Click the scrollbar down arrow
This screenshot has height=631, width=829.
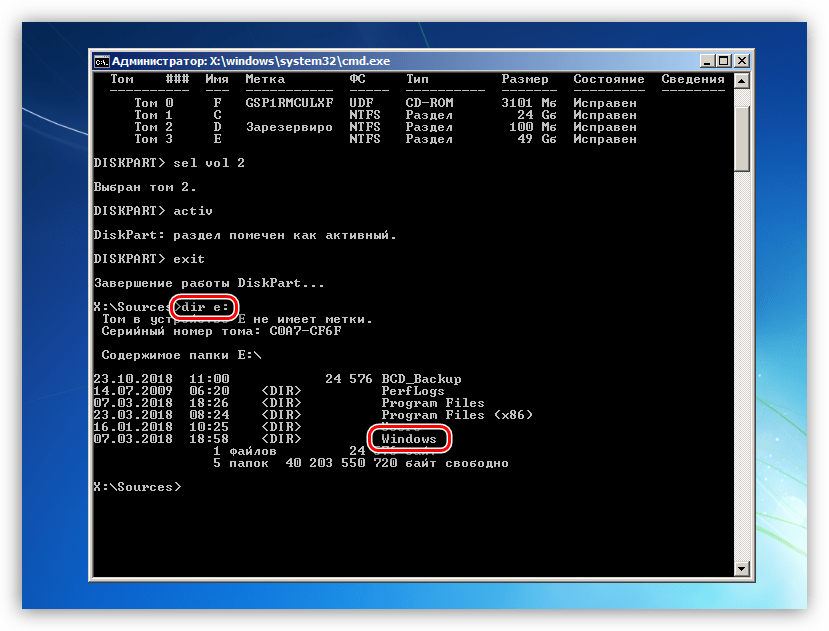[742, 569]
